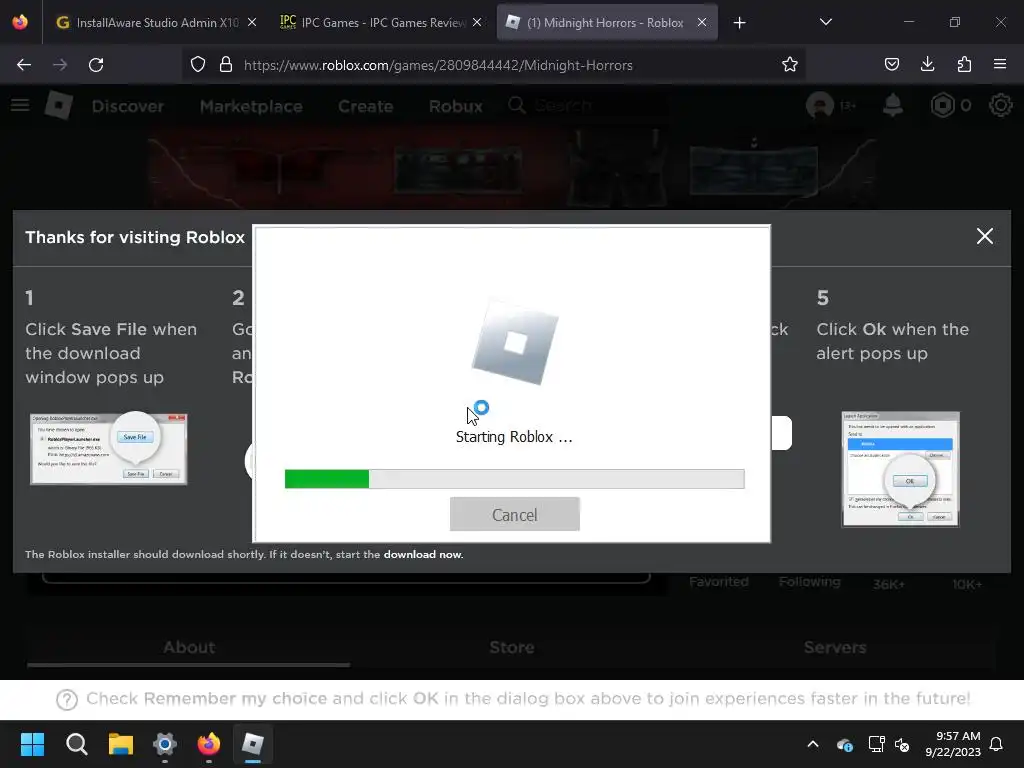1024x768 pixels.
Task: Bookmark this page with the star icon
Action: point(790,65)
